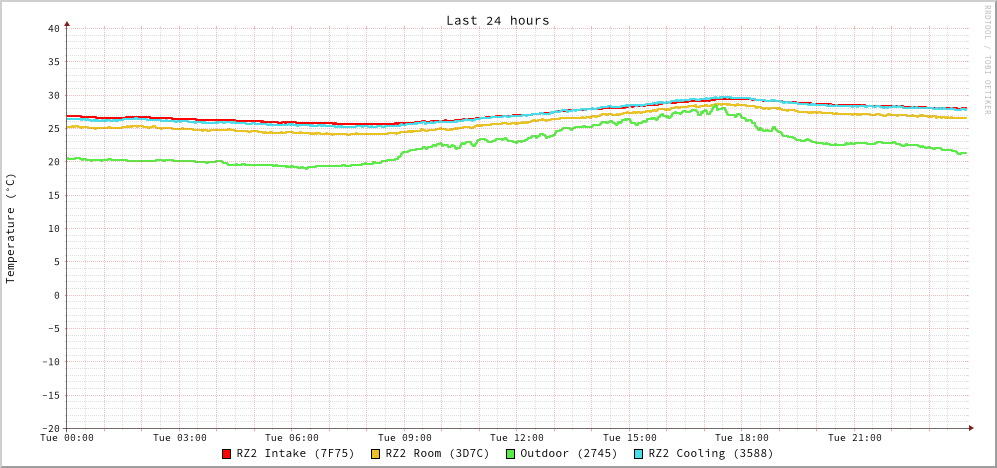Screen dimensions: 997x468
Task: Click the RRDTOOL / TOBI OETIKER watermark
Action: [x=987, y=60]
